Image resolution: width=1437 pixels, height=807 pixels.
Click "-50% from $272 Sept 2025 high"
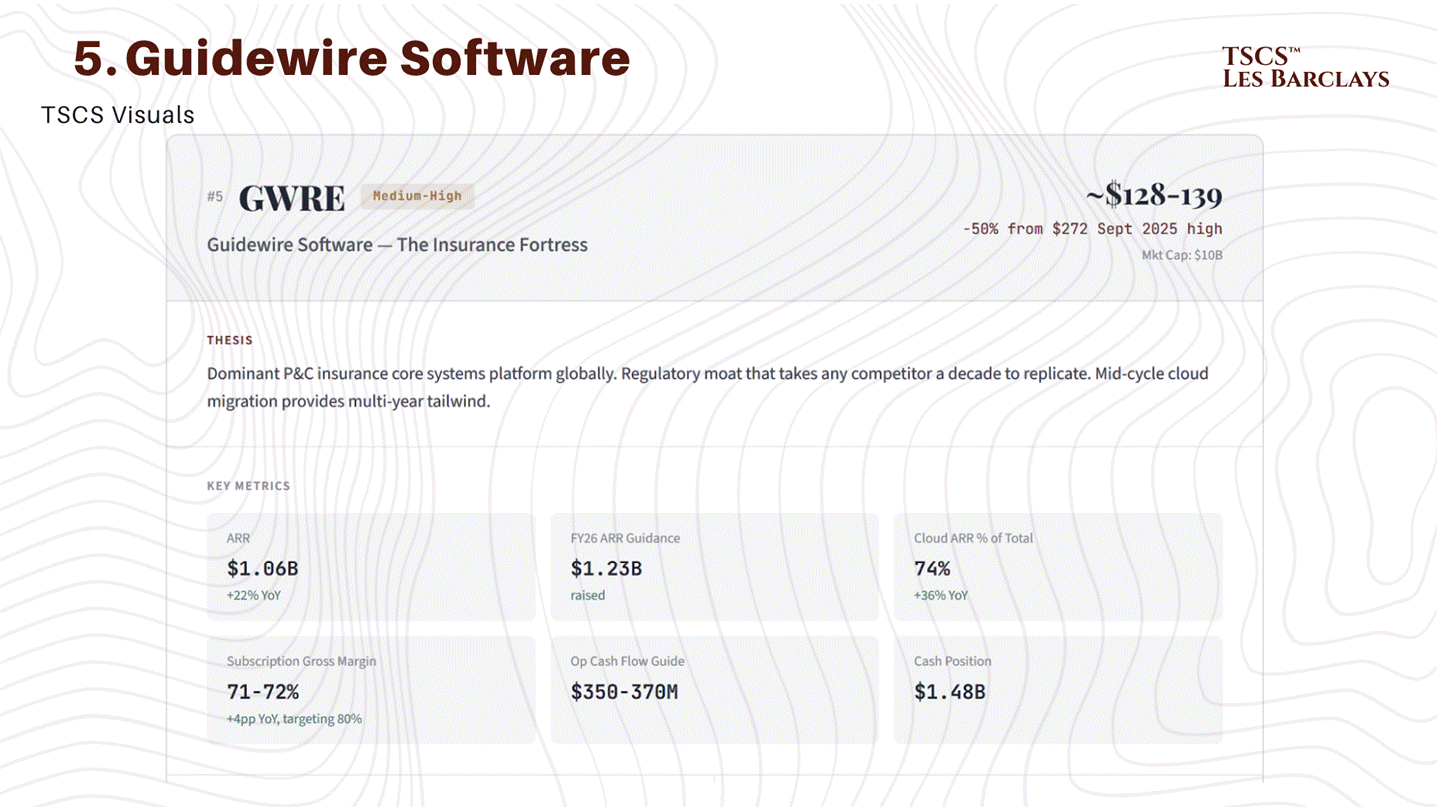click(1092, 229)
